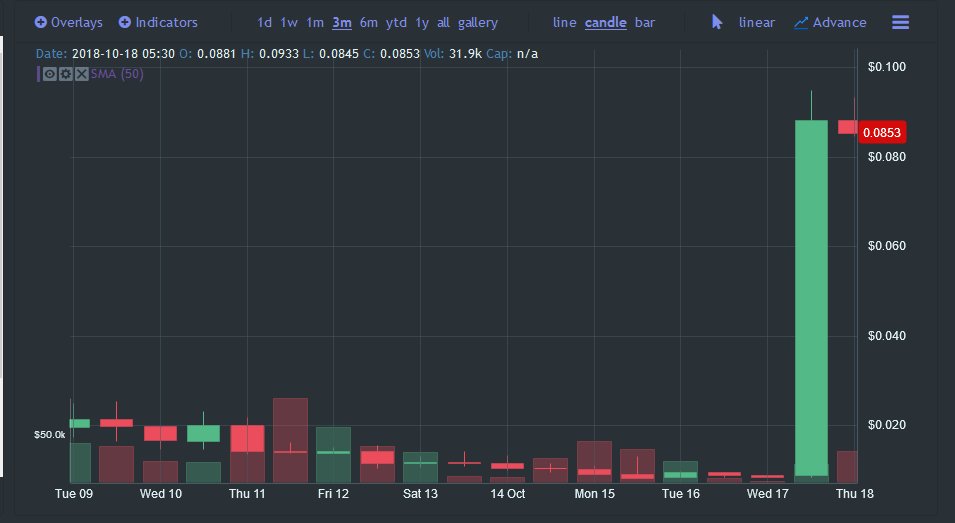Open the hamburger menu
955x523 pixels.
pos(900,22)
